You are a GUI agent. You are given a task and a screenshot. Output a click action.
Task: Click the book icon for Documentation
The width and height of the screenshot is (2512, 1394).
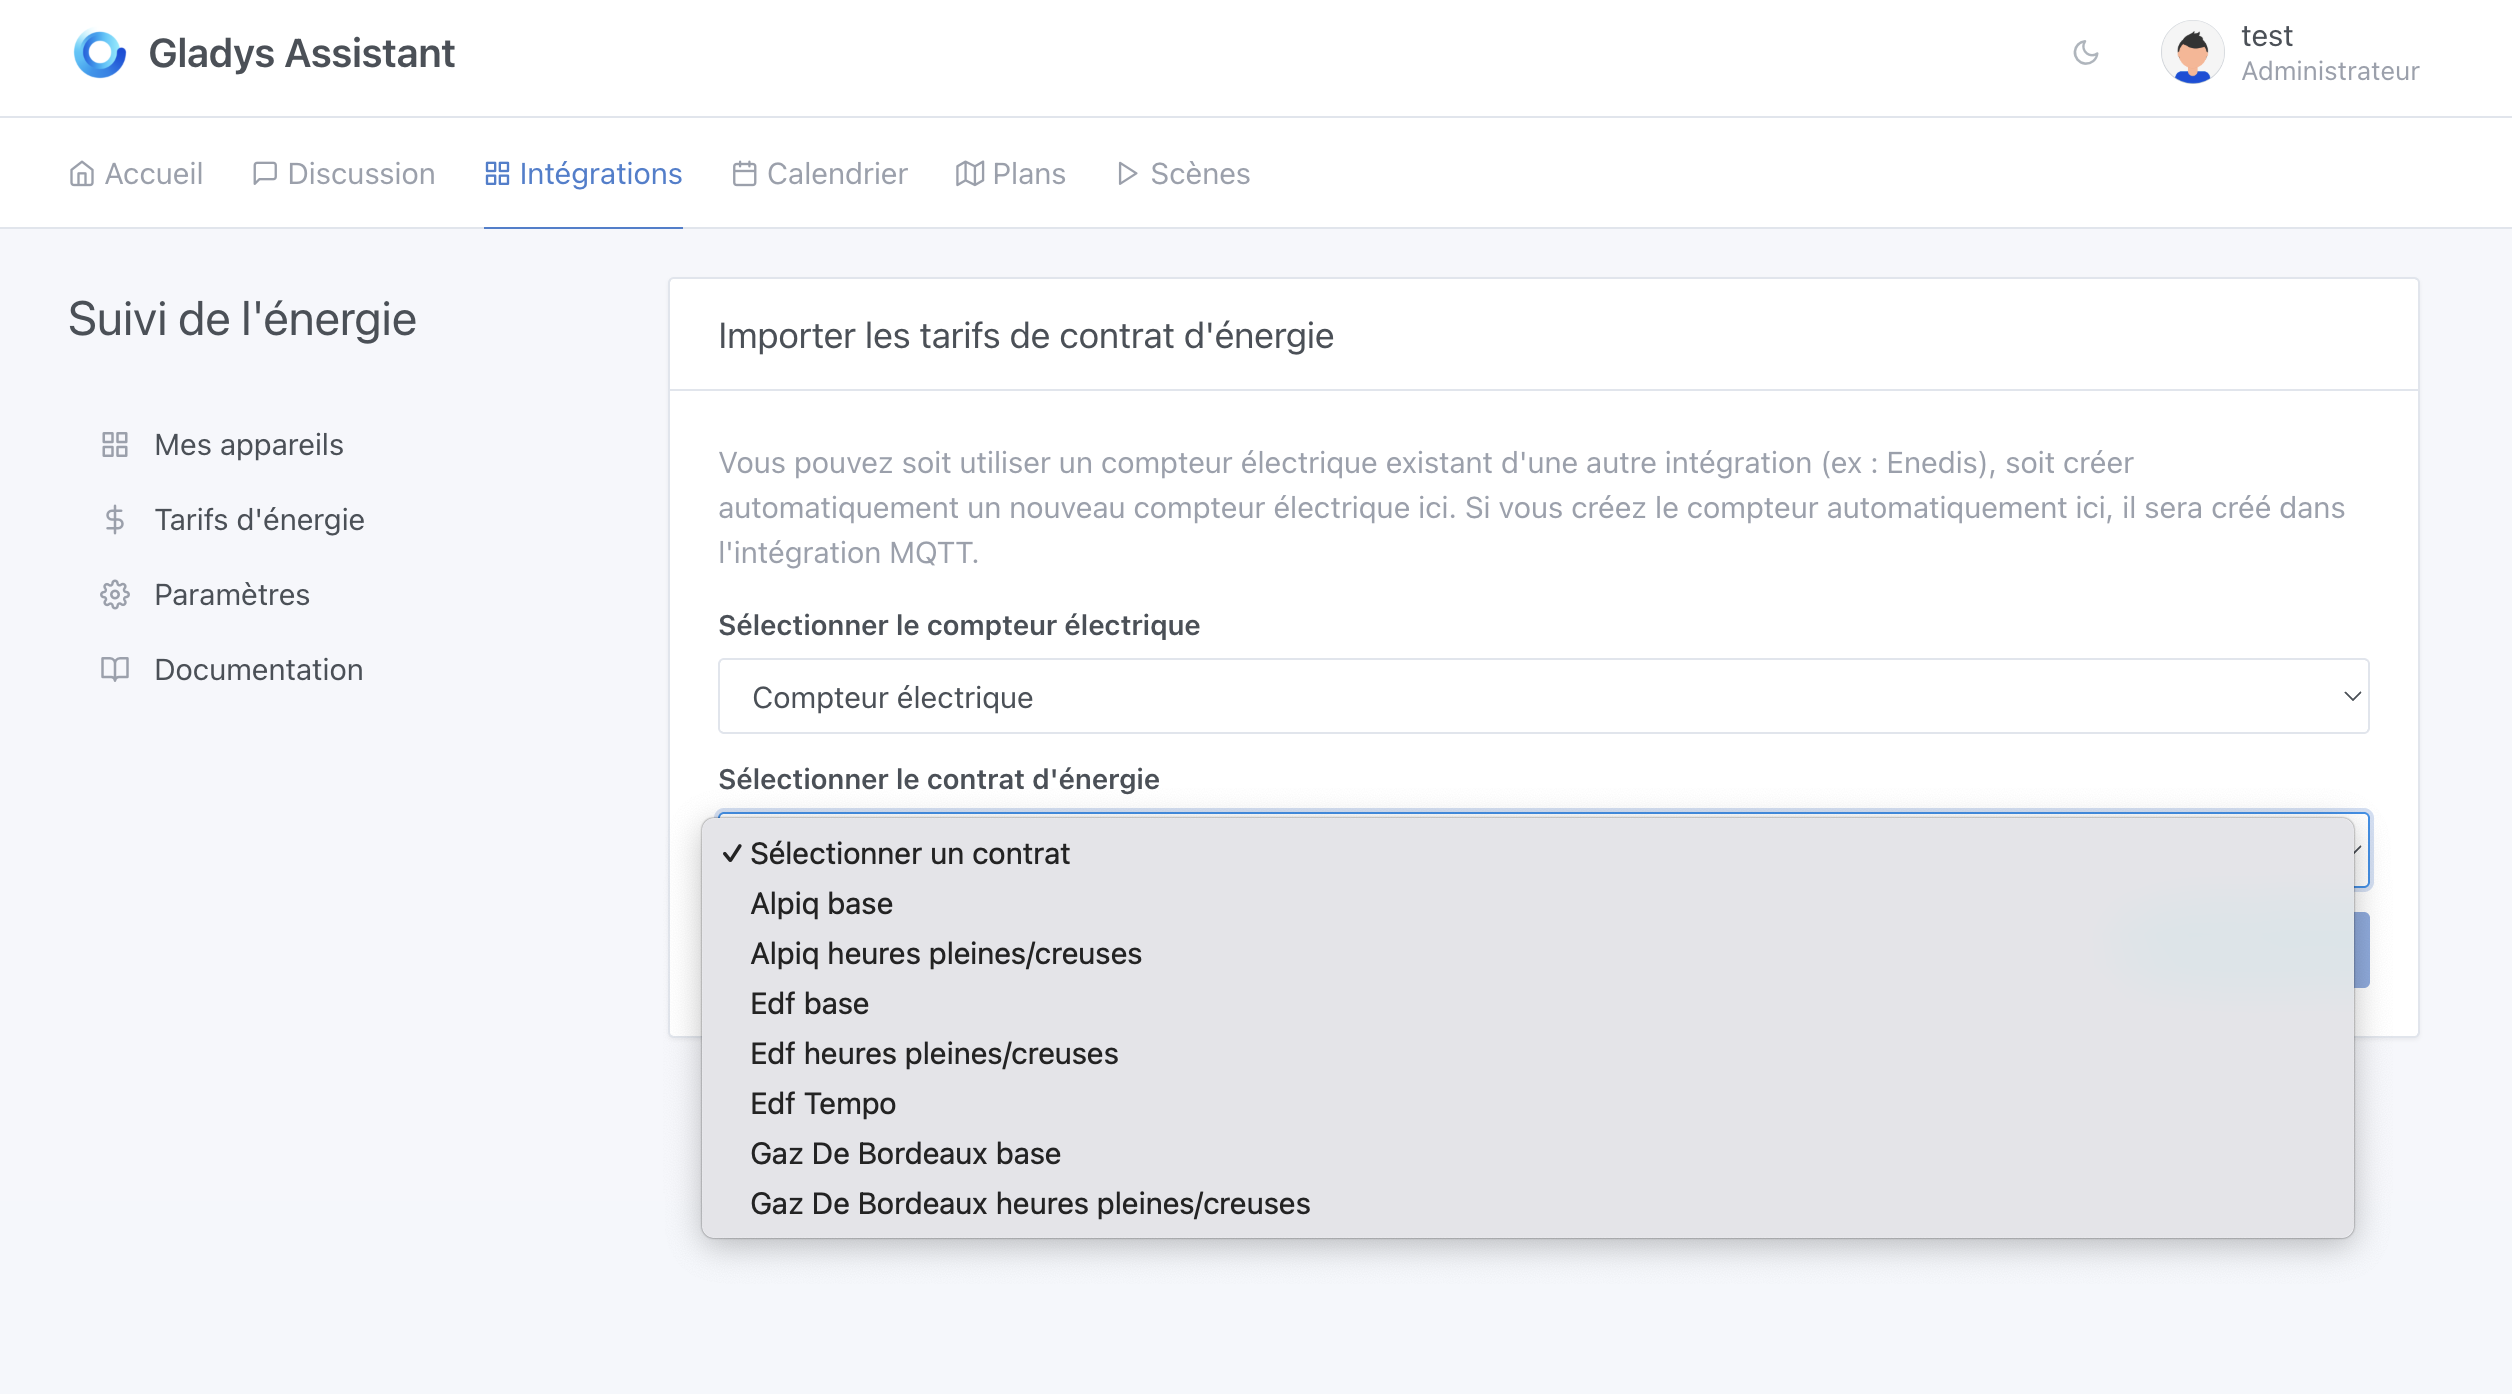[x=115, y=670]
